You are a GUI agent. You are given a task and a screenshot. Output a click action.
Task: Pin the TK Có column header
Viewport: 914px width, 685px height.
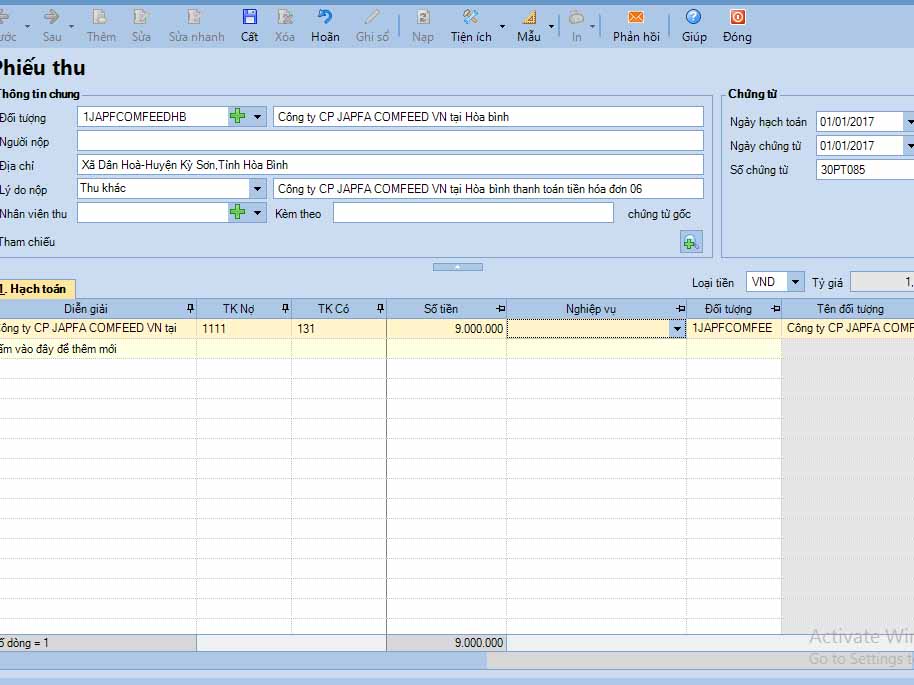pos(379,309)
